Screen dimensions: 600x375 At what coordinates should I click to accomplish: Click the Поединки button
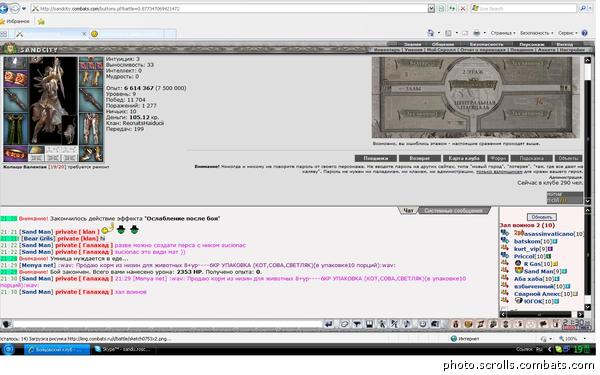tap(375, 158)
